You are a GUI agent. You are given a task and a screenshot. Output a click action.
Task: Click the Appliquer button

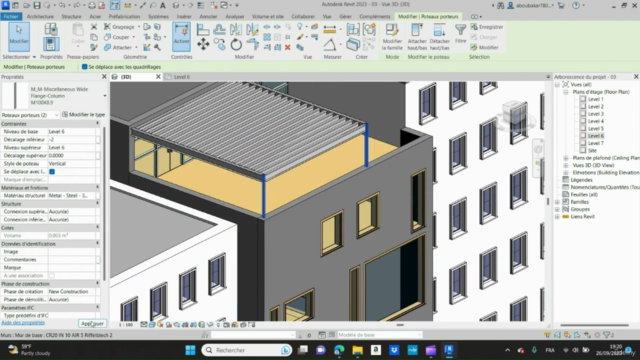pos(92,323)
